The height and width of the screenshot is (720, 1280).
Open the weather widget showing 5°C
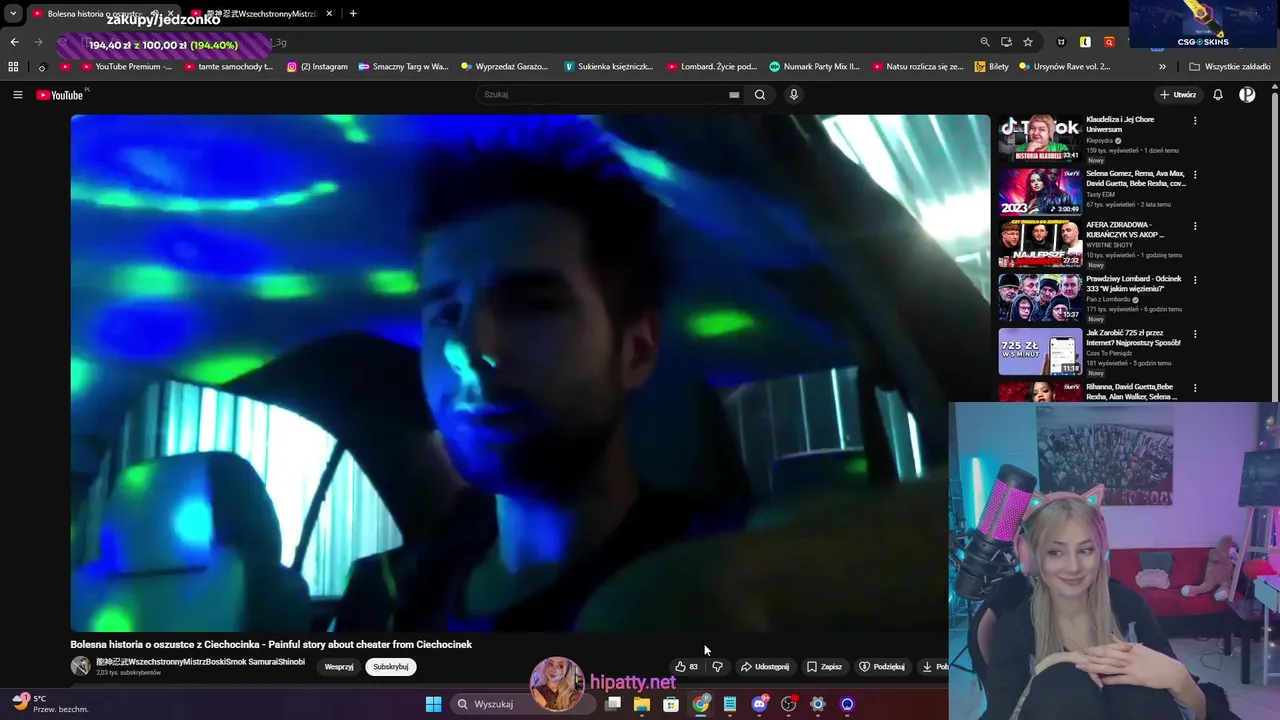tap(50, 703)
